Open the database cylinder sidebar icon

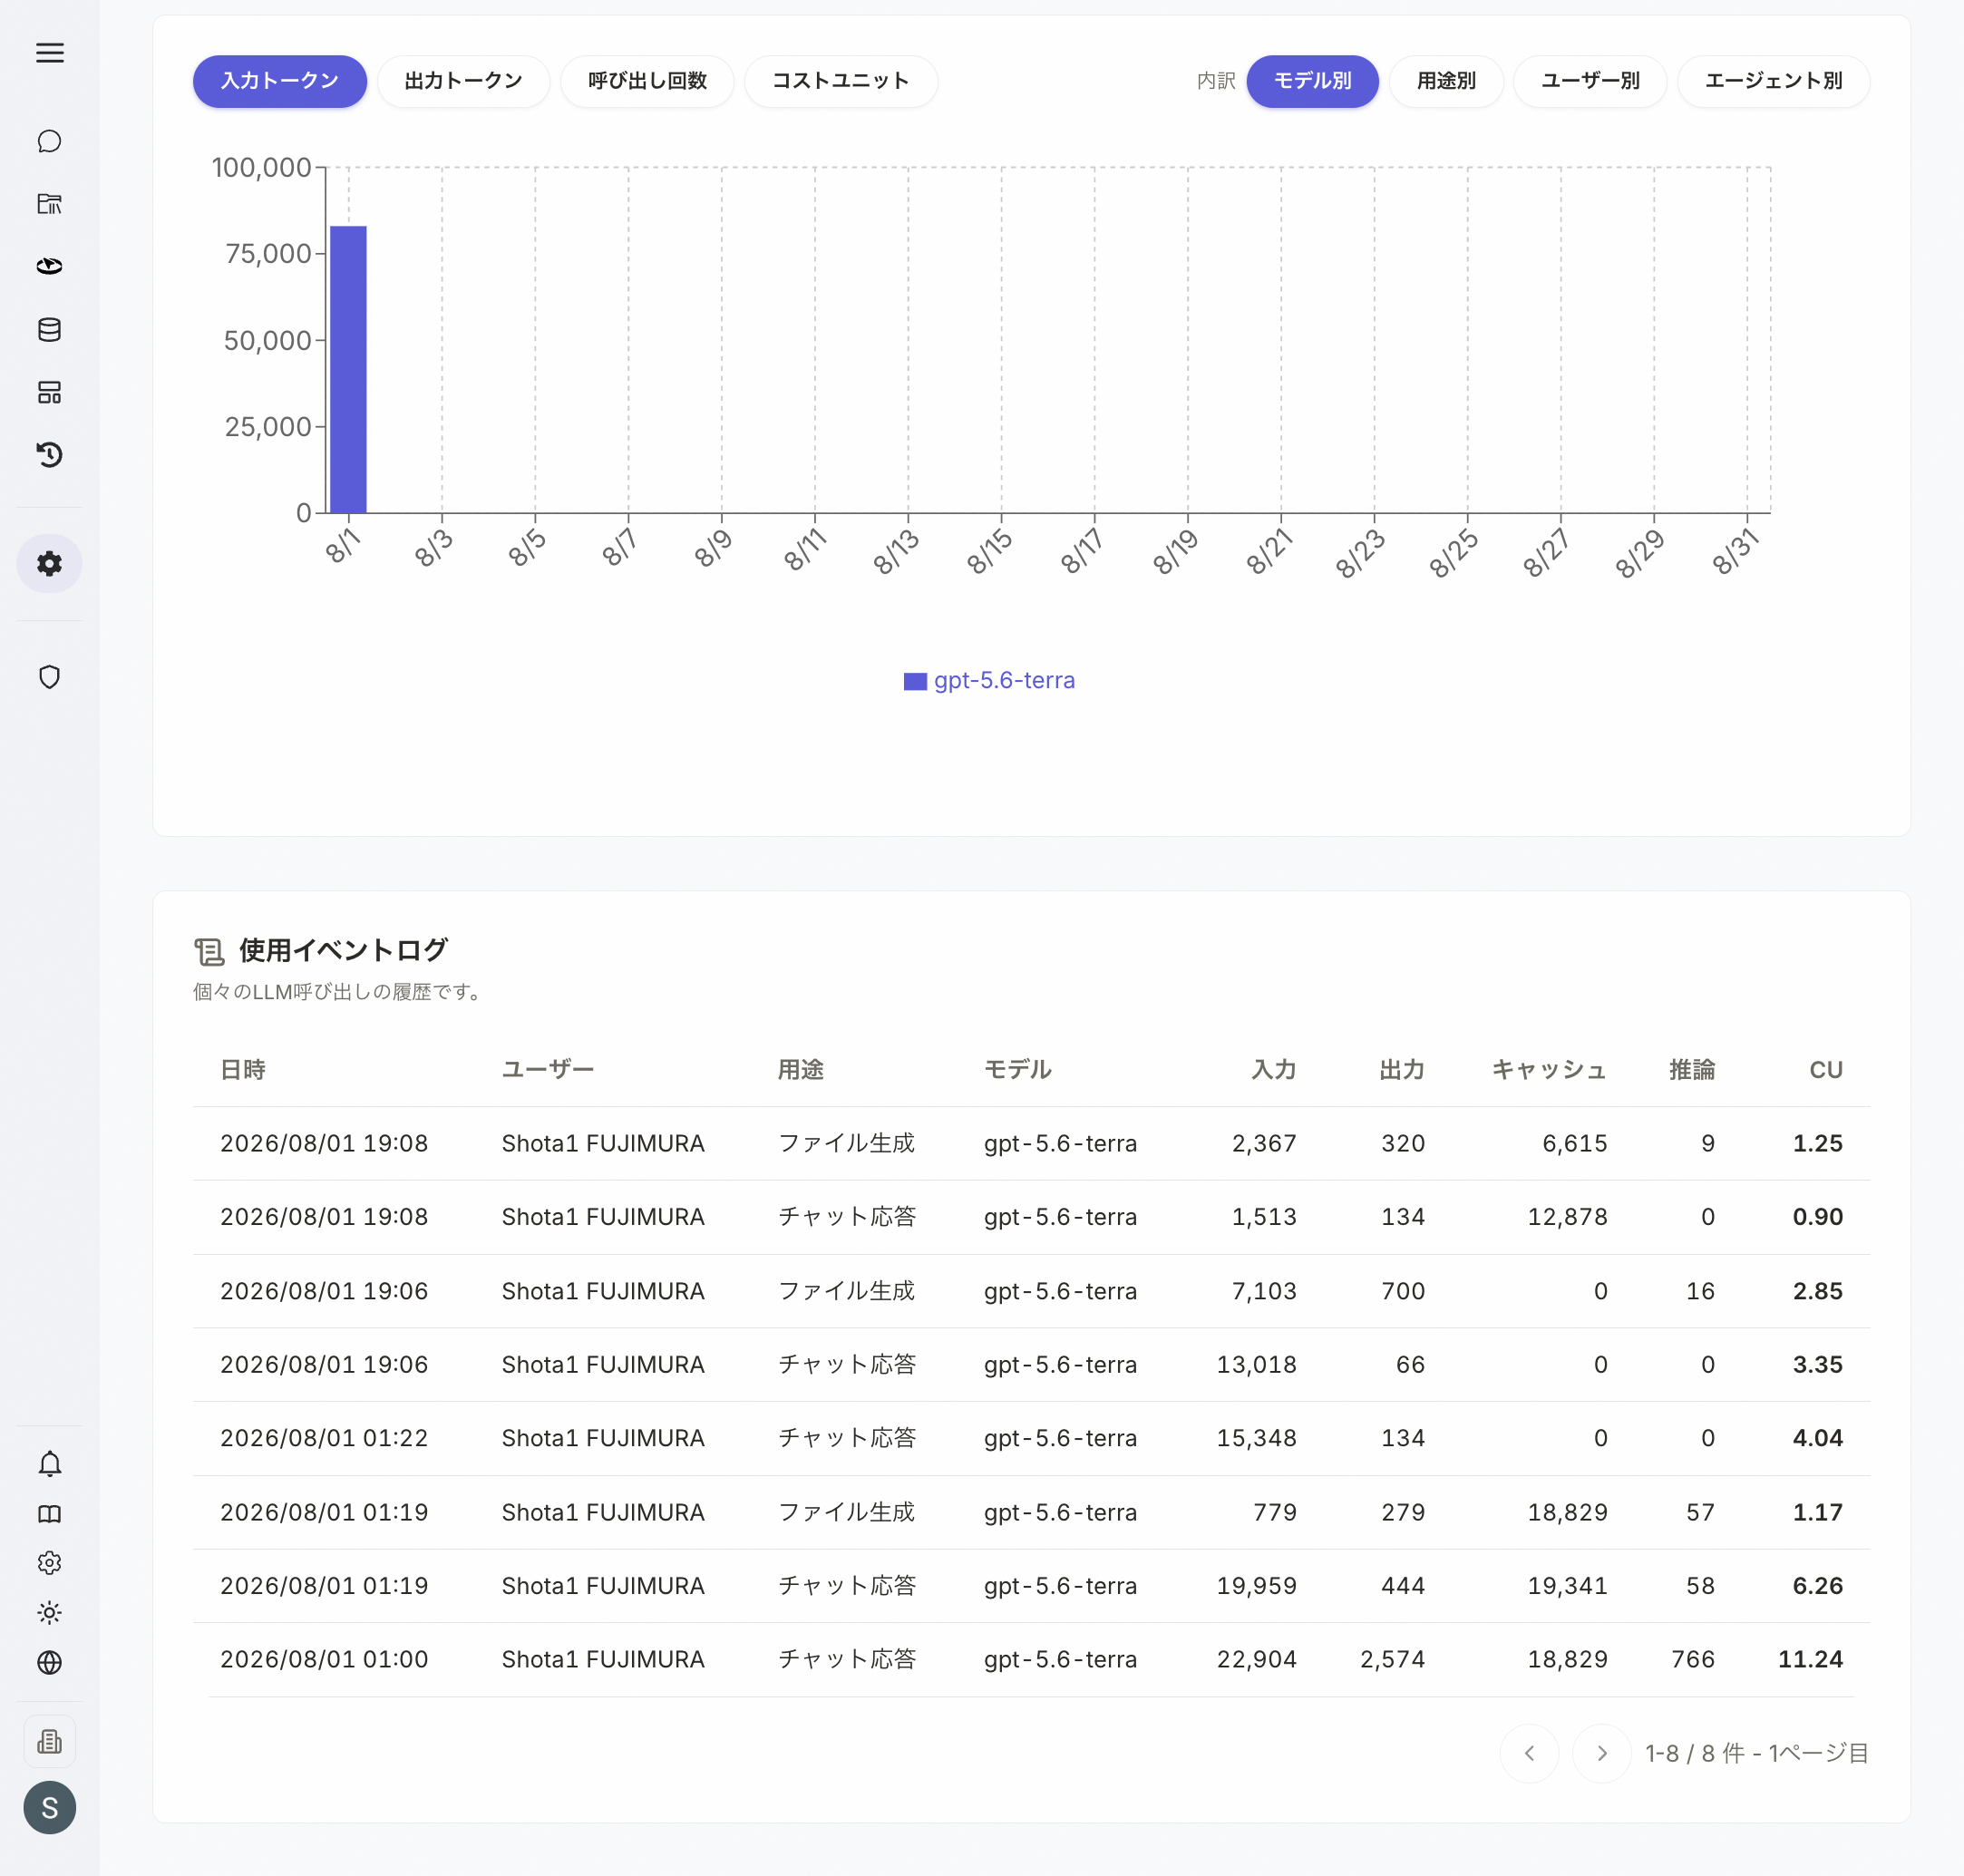coord(49,329)
